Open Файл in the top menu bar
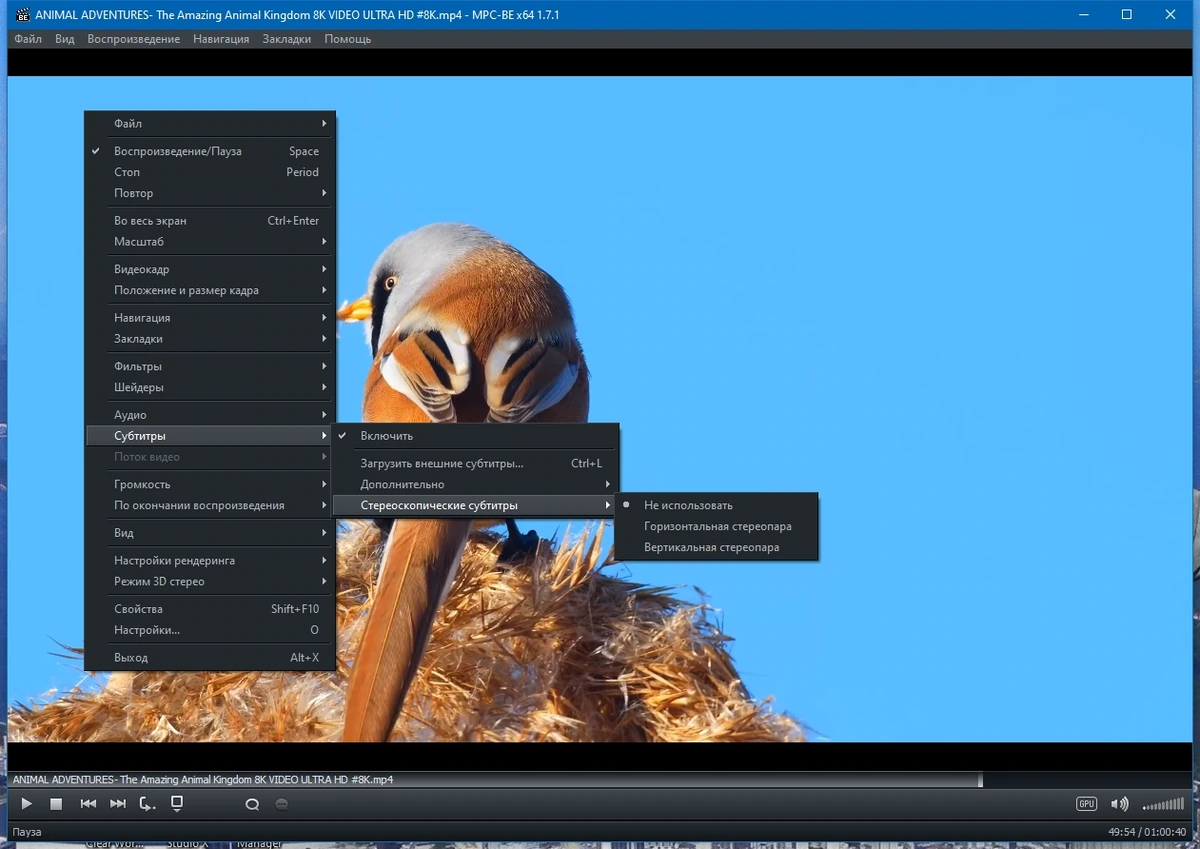This screenshot has width=1200, height=849. [x=28, y=39]
